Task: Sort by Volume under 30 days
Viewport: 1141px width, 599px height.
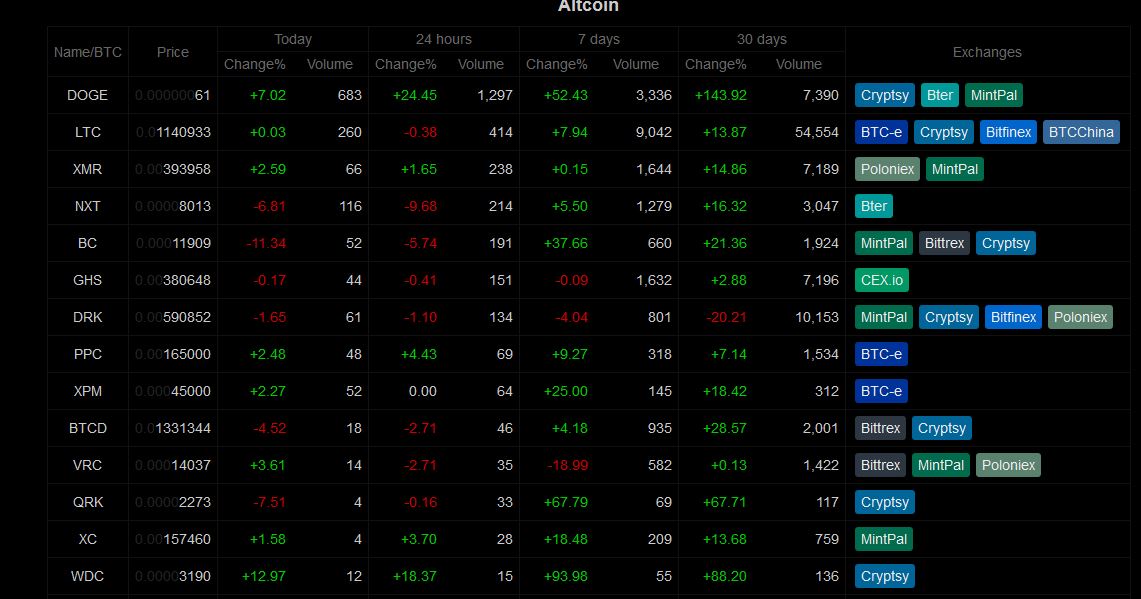Action: tap(798, 64)
